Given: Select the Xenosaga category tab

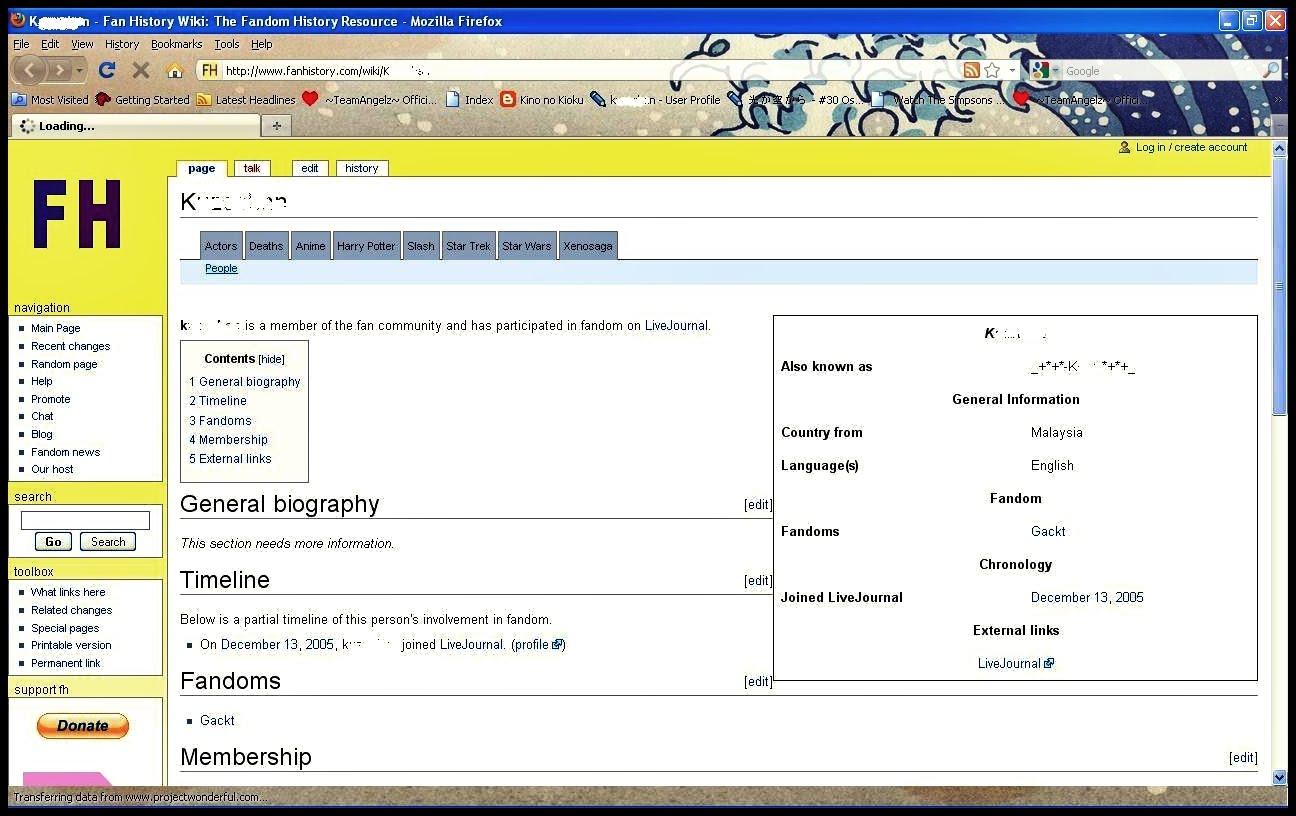Looking at the screenshot, I should (x=588, y=246).
